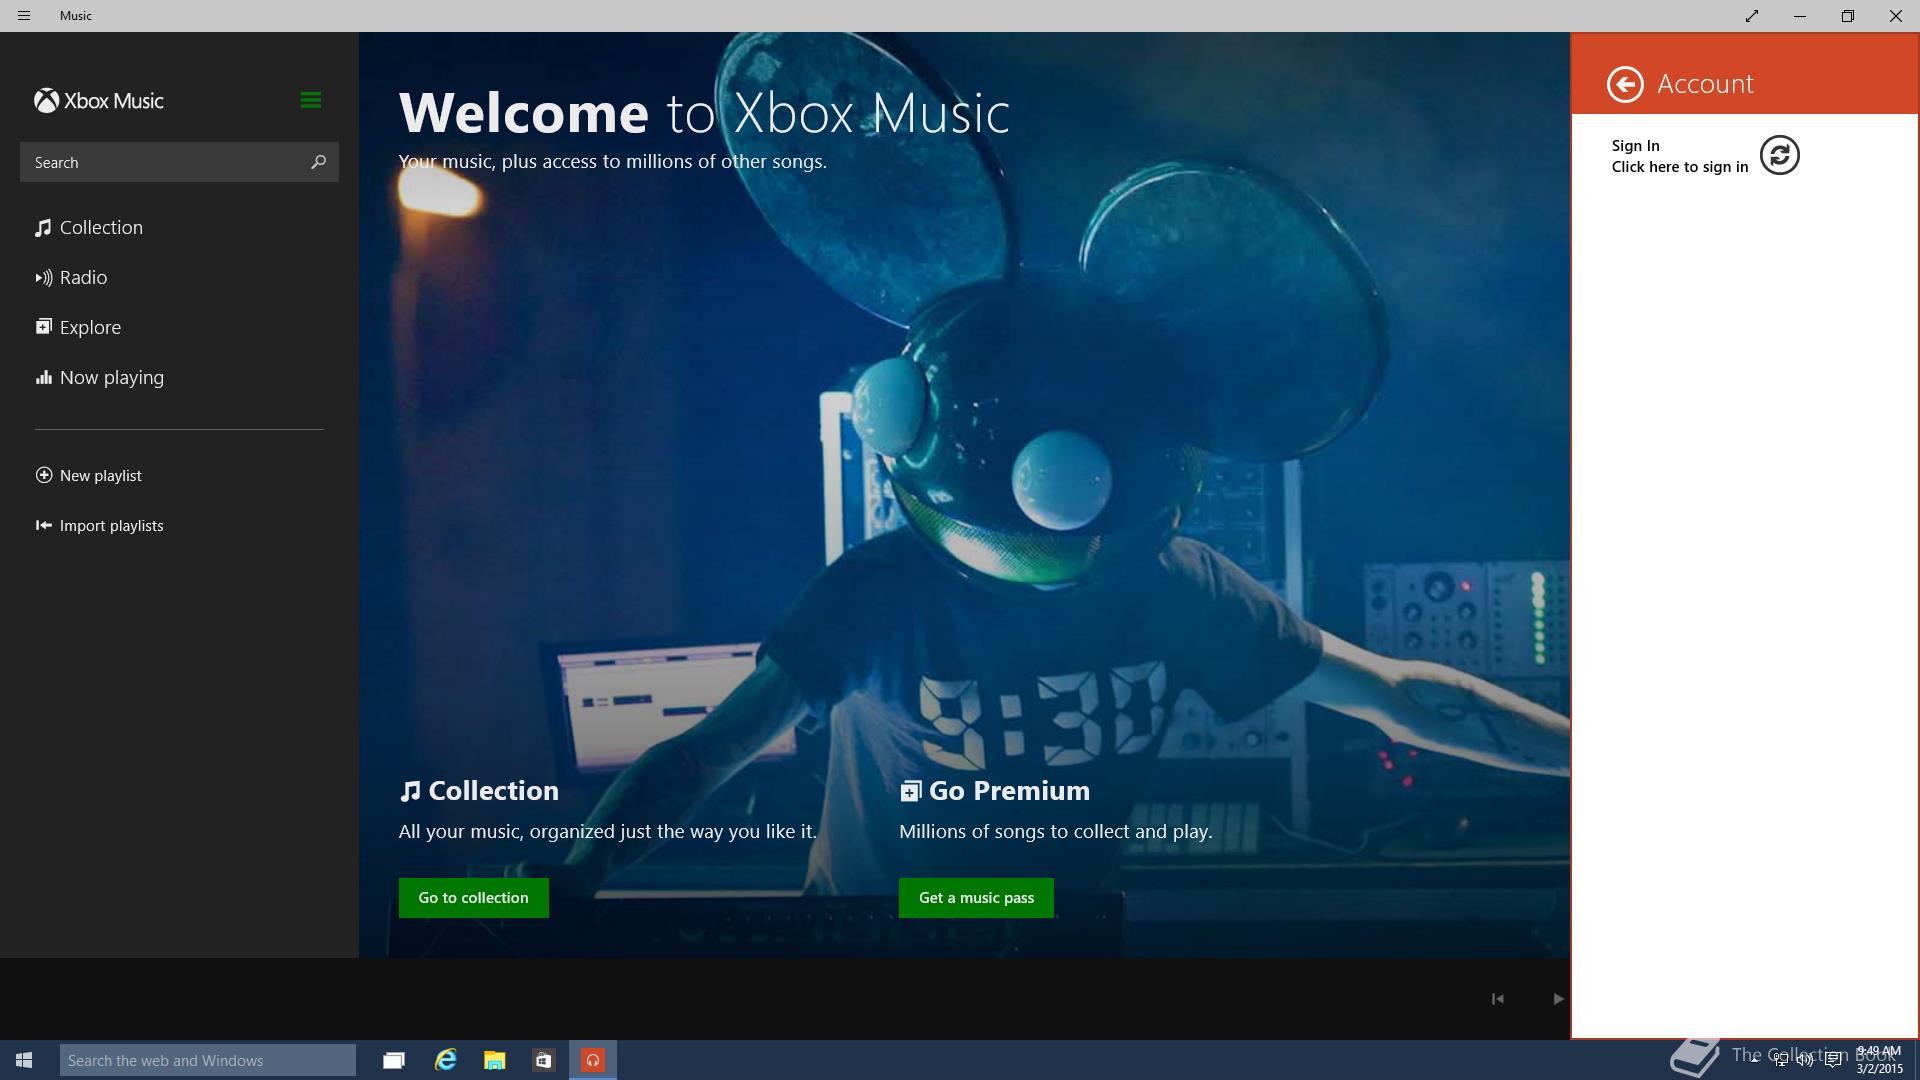Open Now playing in the sidebar
Screen dimensions: 1920x1080
coord(99,378)
